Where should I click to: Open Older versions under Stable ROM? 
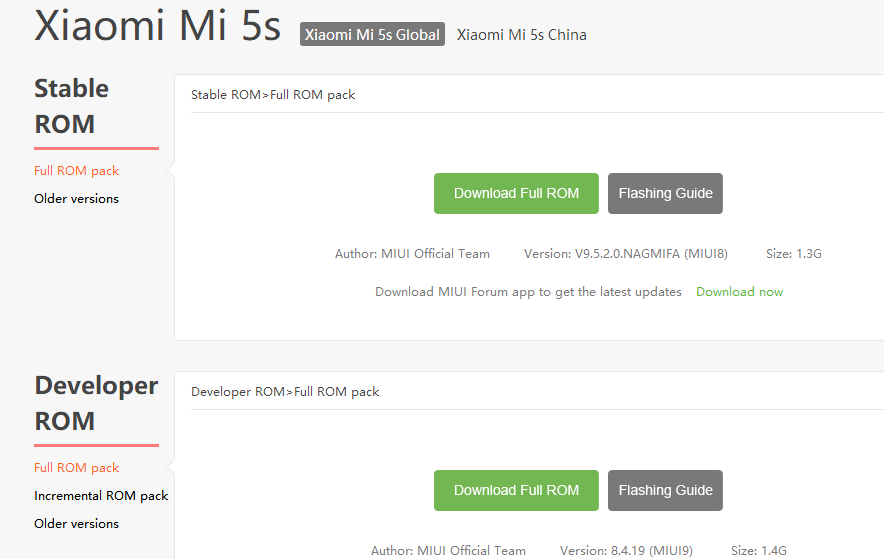coord(76,198)
